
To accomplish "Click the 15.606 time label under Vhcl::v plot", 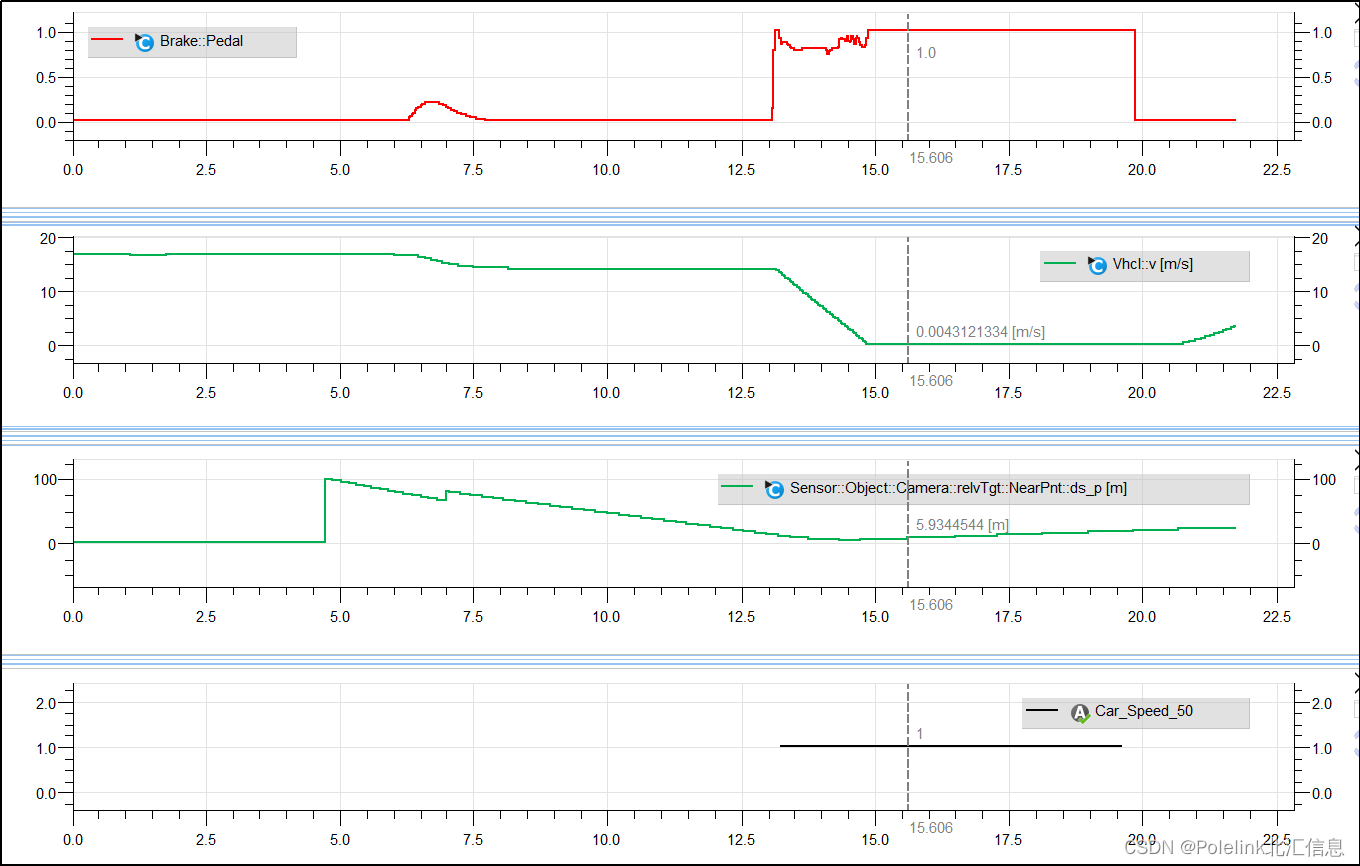I will point(931,381).
